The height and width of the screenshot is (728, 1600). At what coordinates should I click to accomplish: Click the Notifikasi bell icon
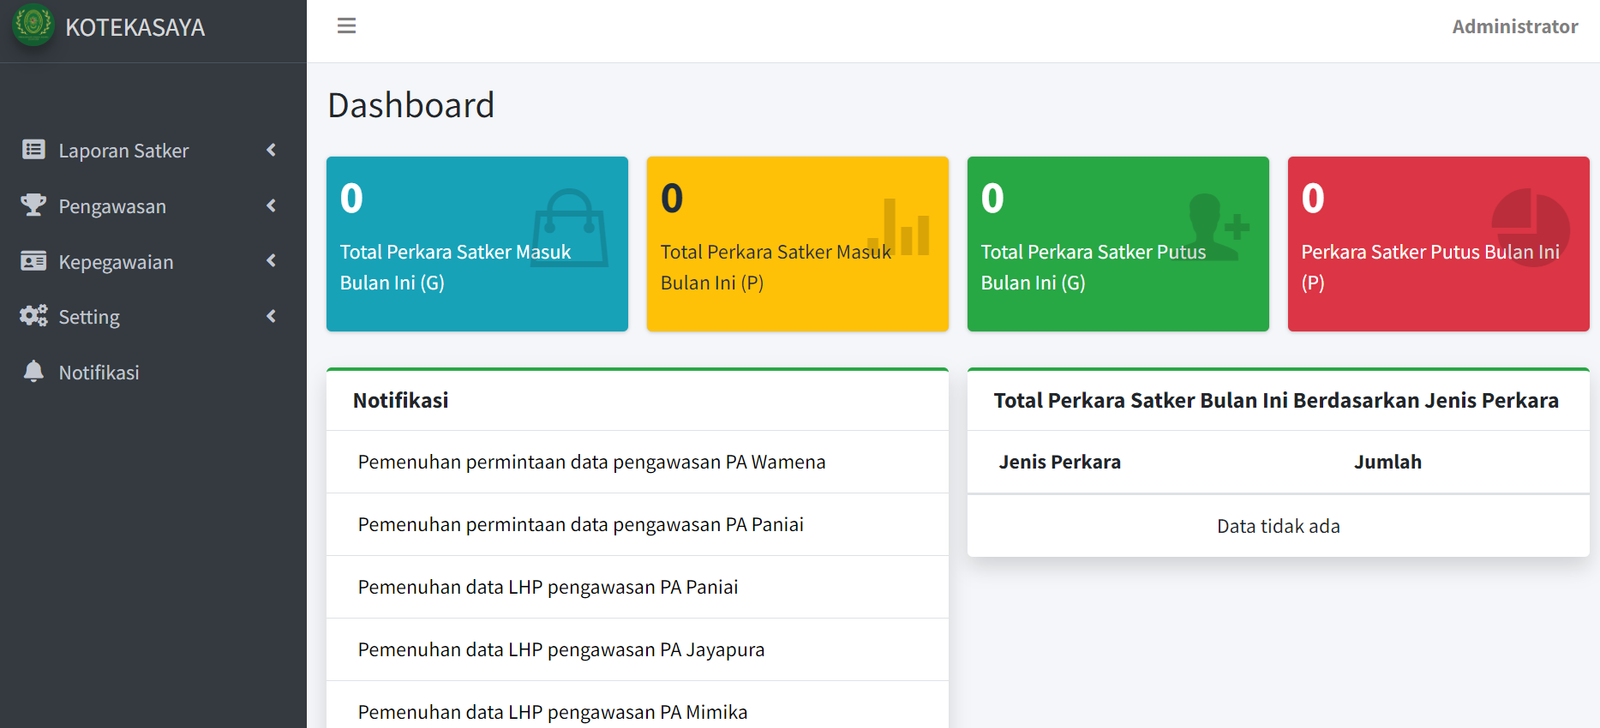coord(33,372)
